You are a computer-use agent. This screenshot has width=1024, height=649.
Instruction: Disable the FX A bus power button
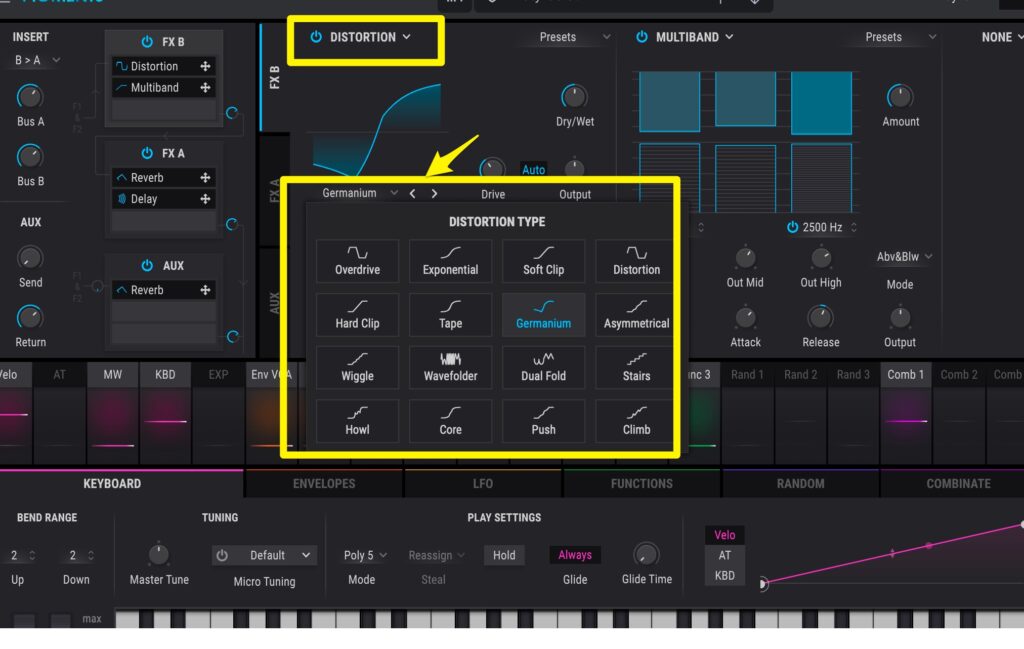pyautogui.click(x=147, y=154)
